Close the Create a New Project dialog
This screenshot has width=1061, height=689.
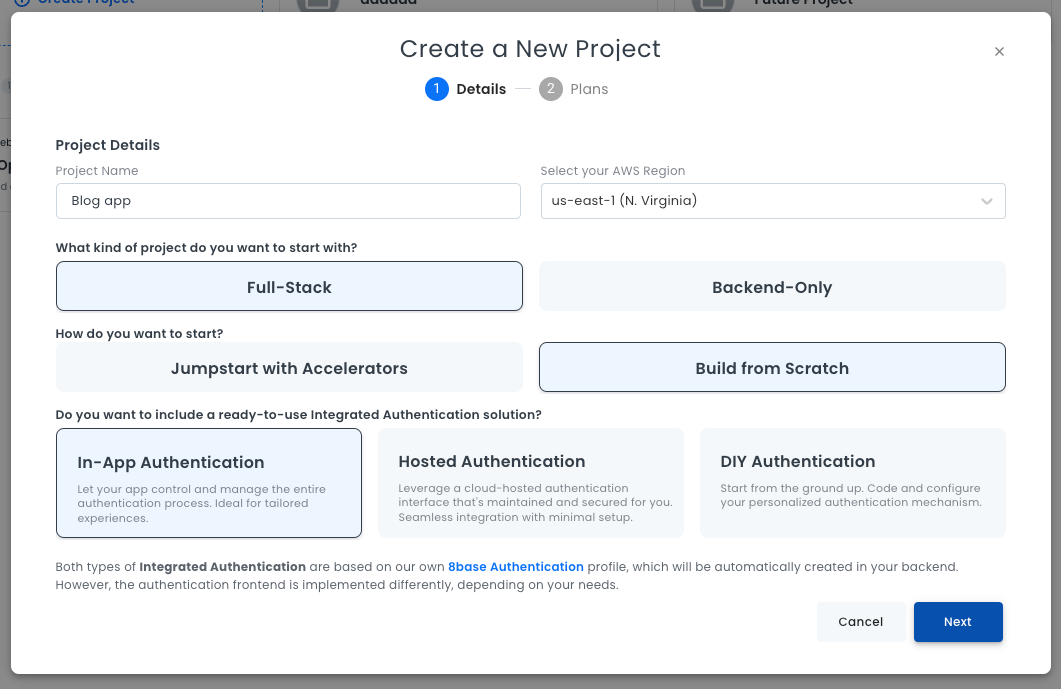point(999,52)
